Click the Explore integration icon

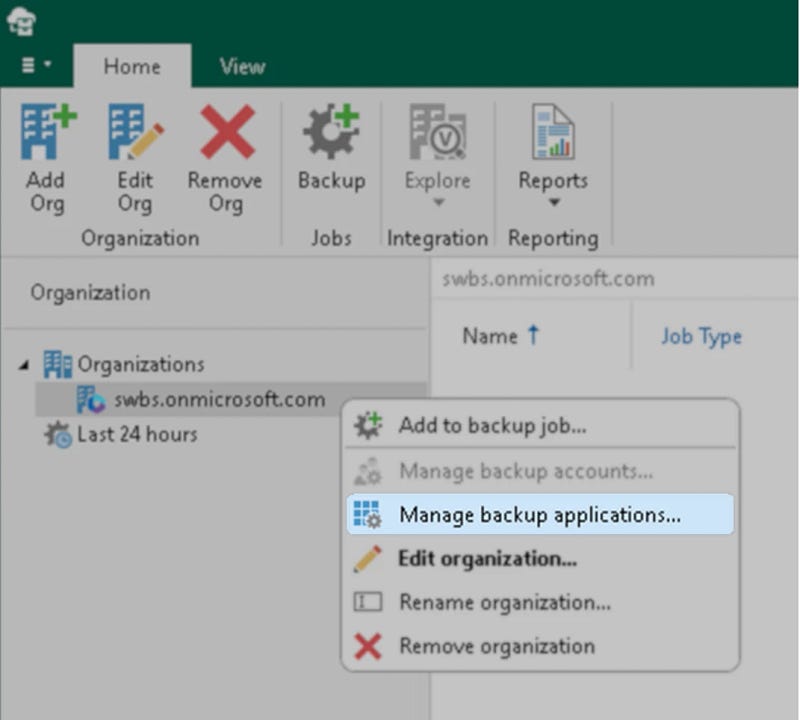[x=437, y=134]
